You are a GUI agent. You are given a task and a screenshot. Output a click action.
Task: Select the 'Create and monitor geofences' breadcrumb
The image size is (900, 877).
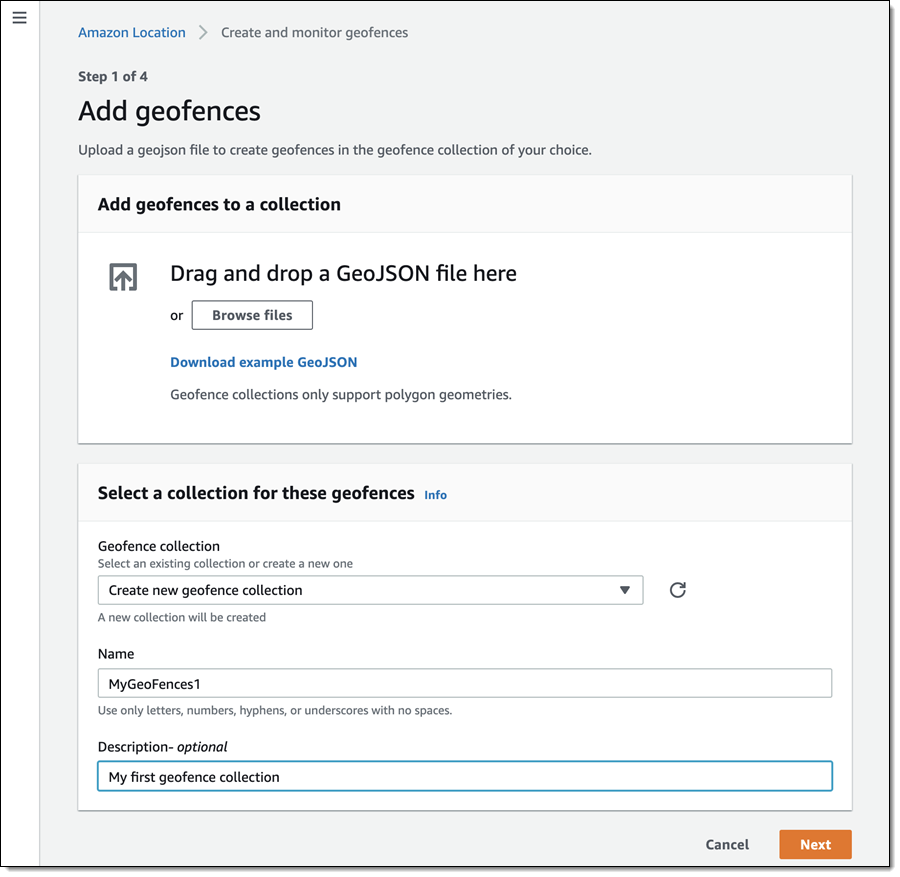point(314,33)
